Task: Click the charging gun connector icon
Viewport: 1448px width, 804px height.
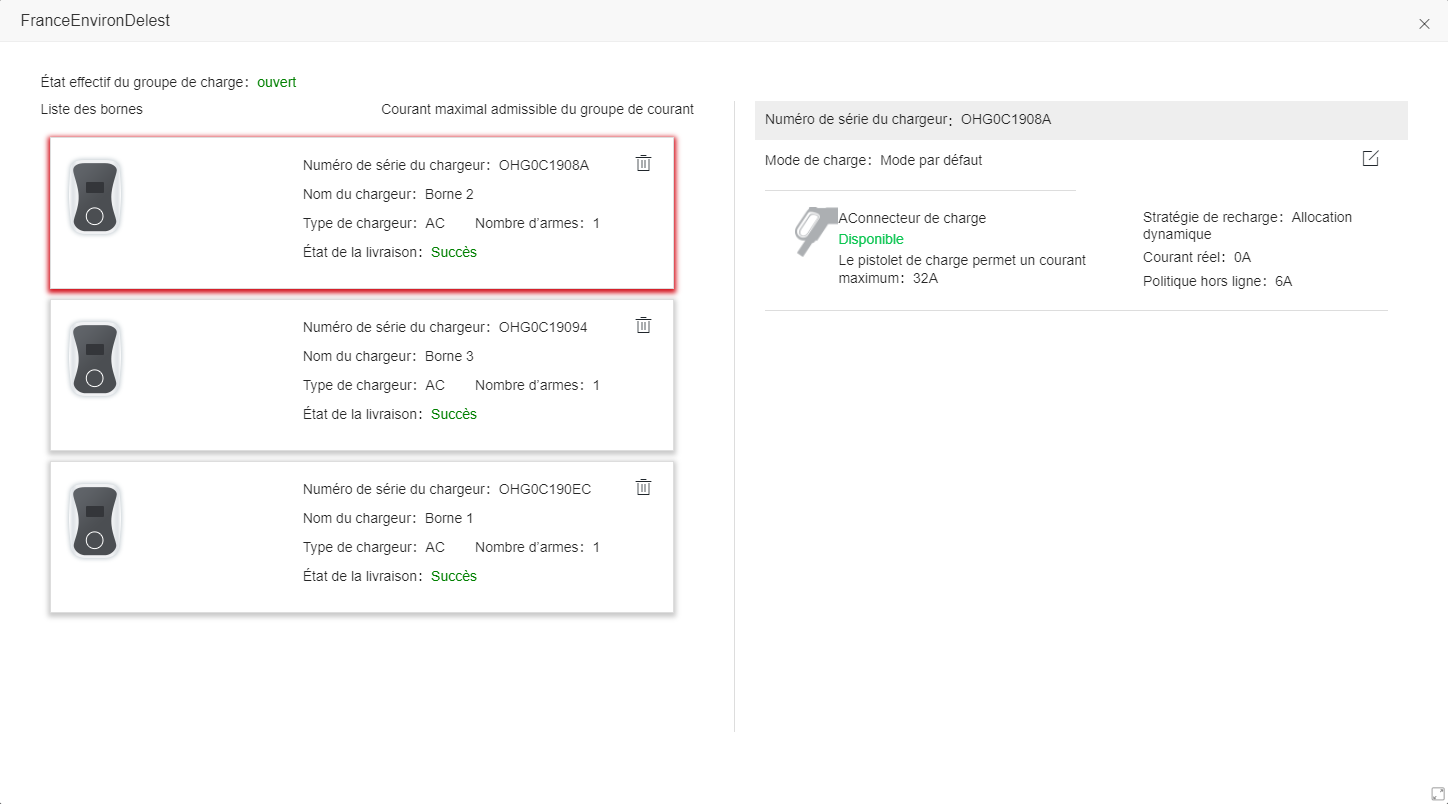Action: point(814,231)
